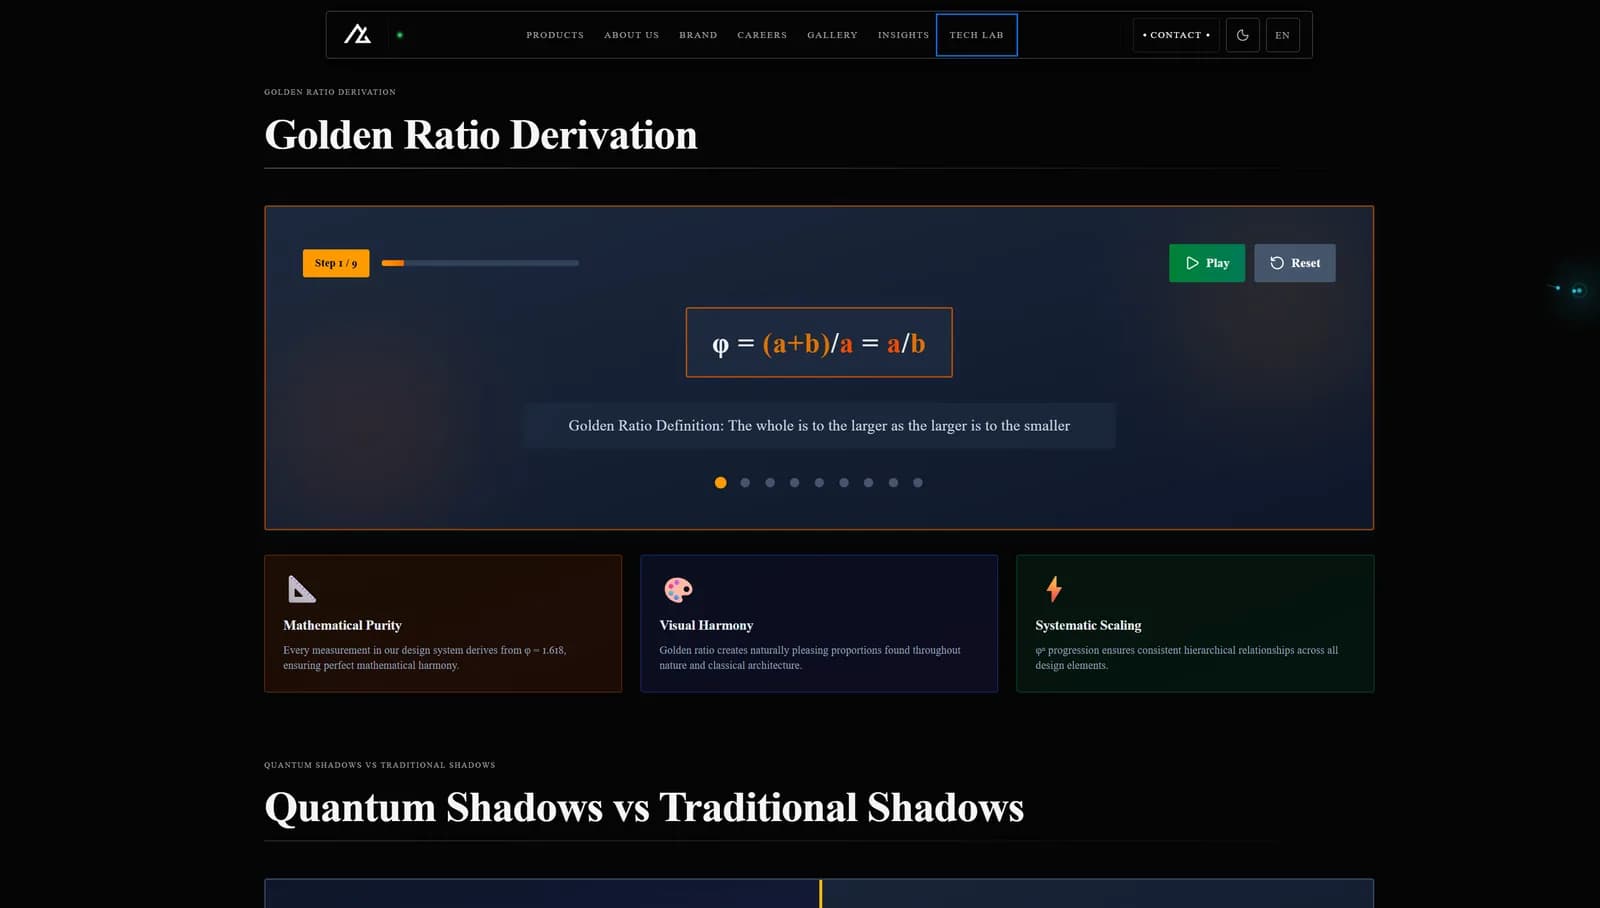The width and height of the screenshot is (1600, 908).
Task: Click the Step 1 / 9 badge
Action: (x=336, y=263)
